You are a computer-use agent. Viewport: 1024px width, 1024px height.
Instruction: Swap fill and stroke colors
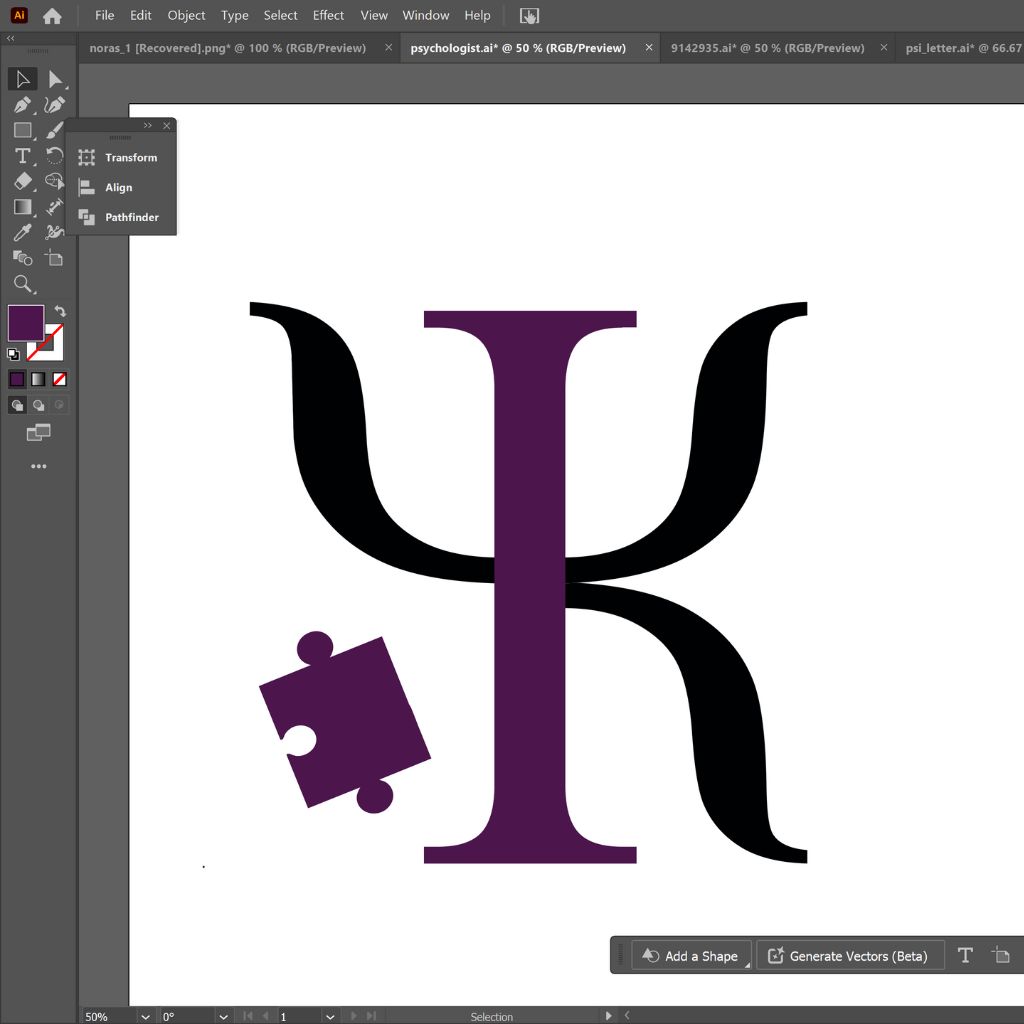pos(60,312)
